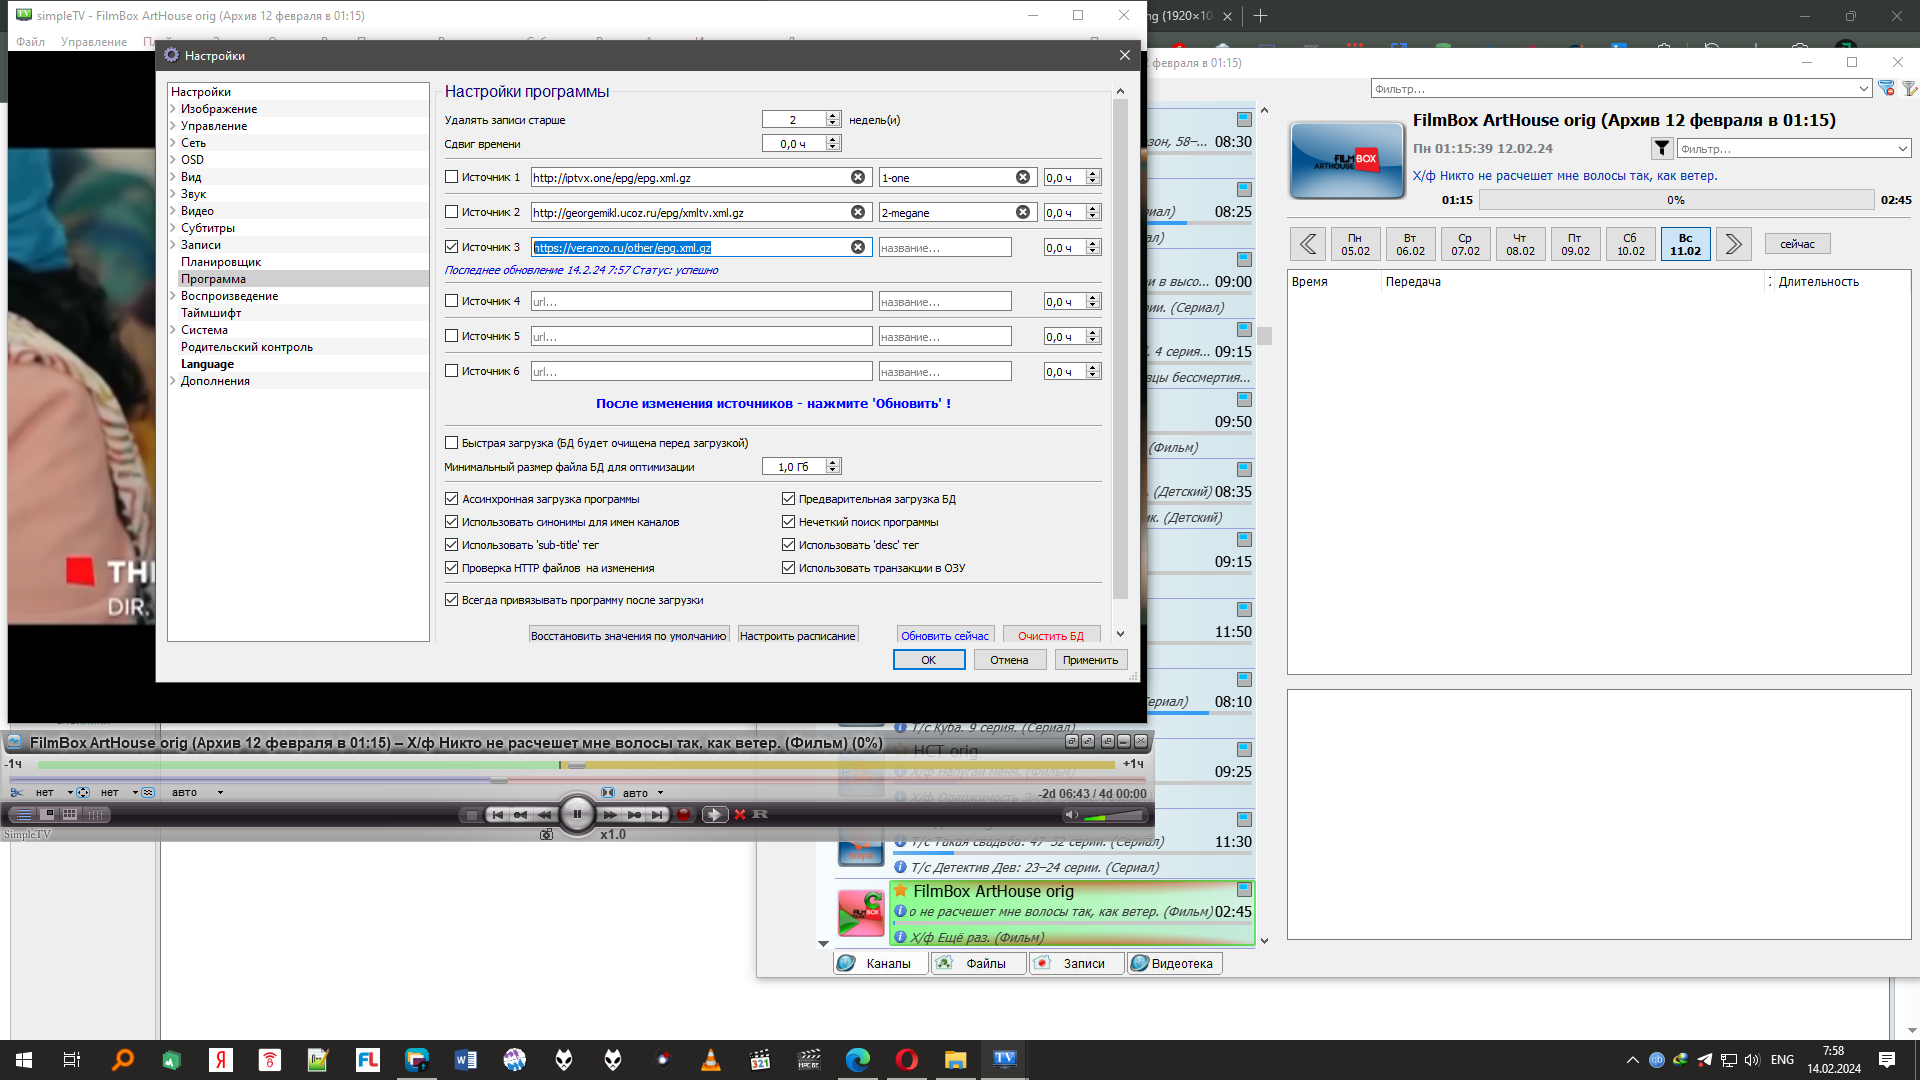The height and width of the screenshot is (1080, 1920).
Task: Expand the Записи tree node
Action: (x=173, y=245)
